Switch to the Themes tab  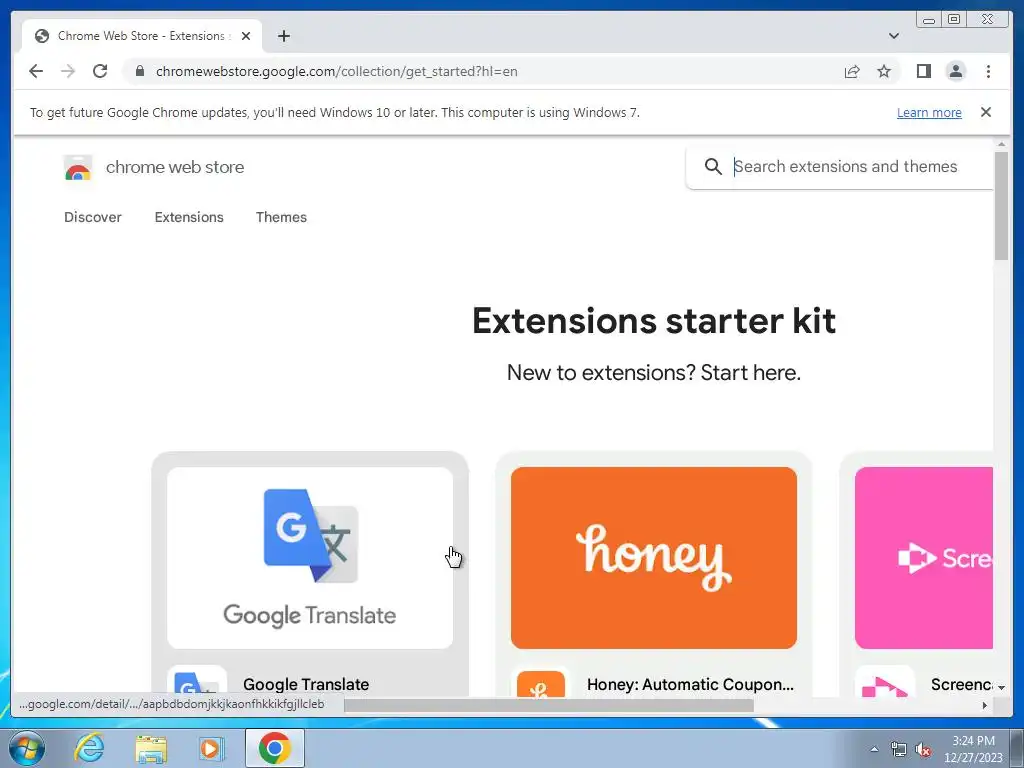(x=281, y=217)
